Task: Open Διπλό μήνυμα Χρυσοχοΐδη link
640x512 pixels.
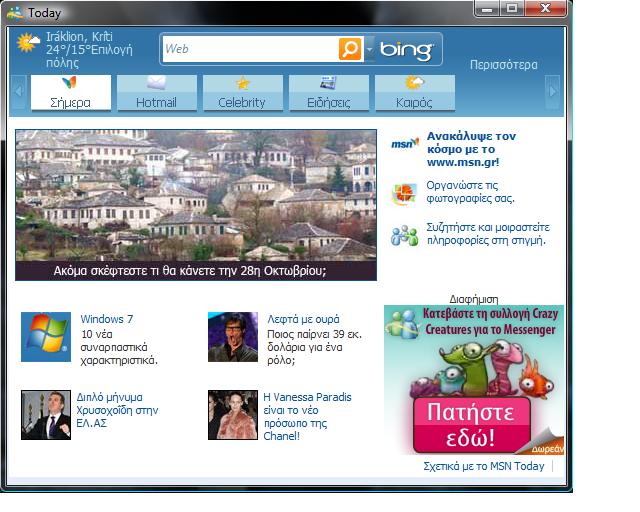Action: (117, 410)
